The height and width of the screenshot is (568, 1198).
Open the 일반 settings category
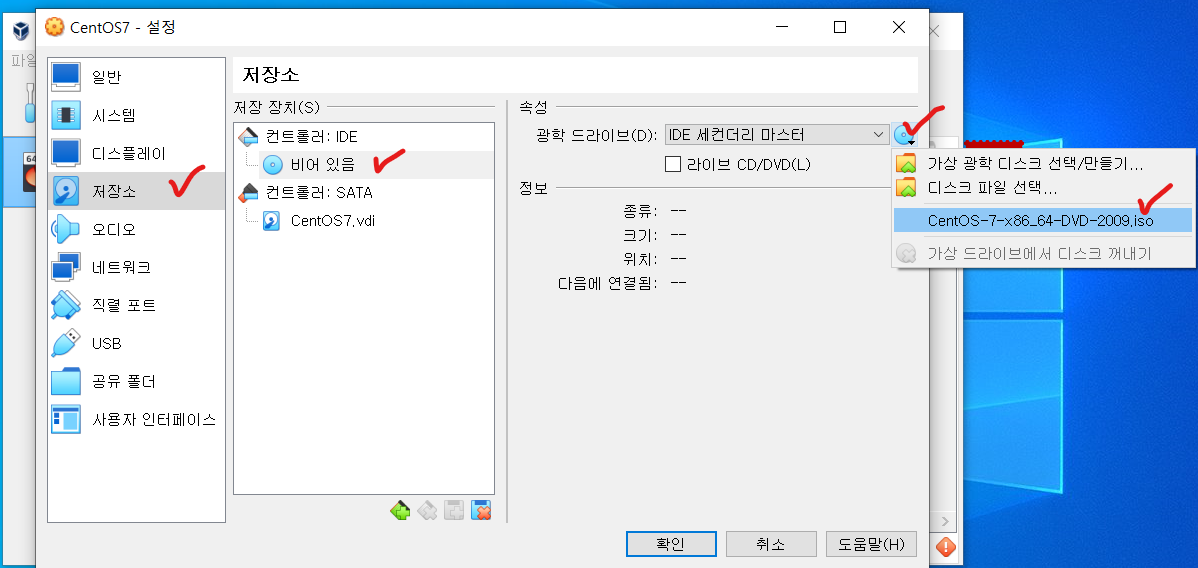[136, 76]
